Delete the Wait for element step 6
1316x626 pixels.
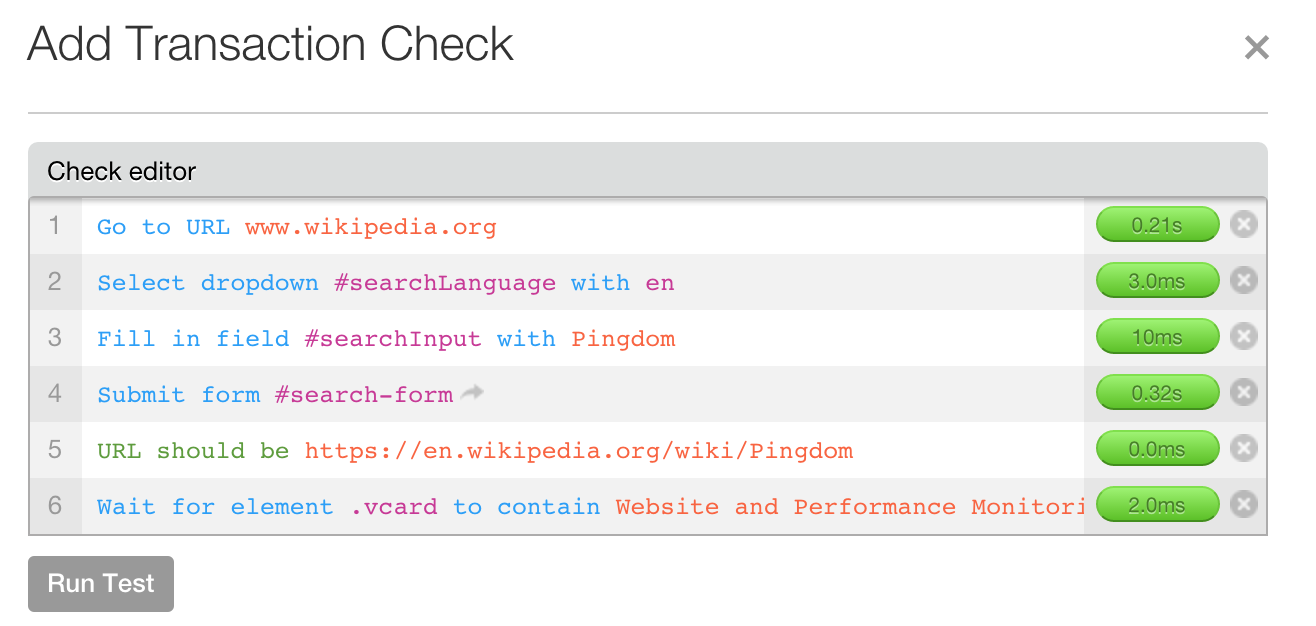(1243, 505)
